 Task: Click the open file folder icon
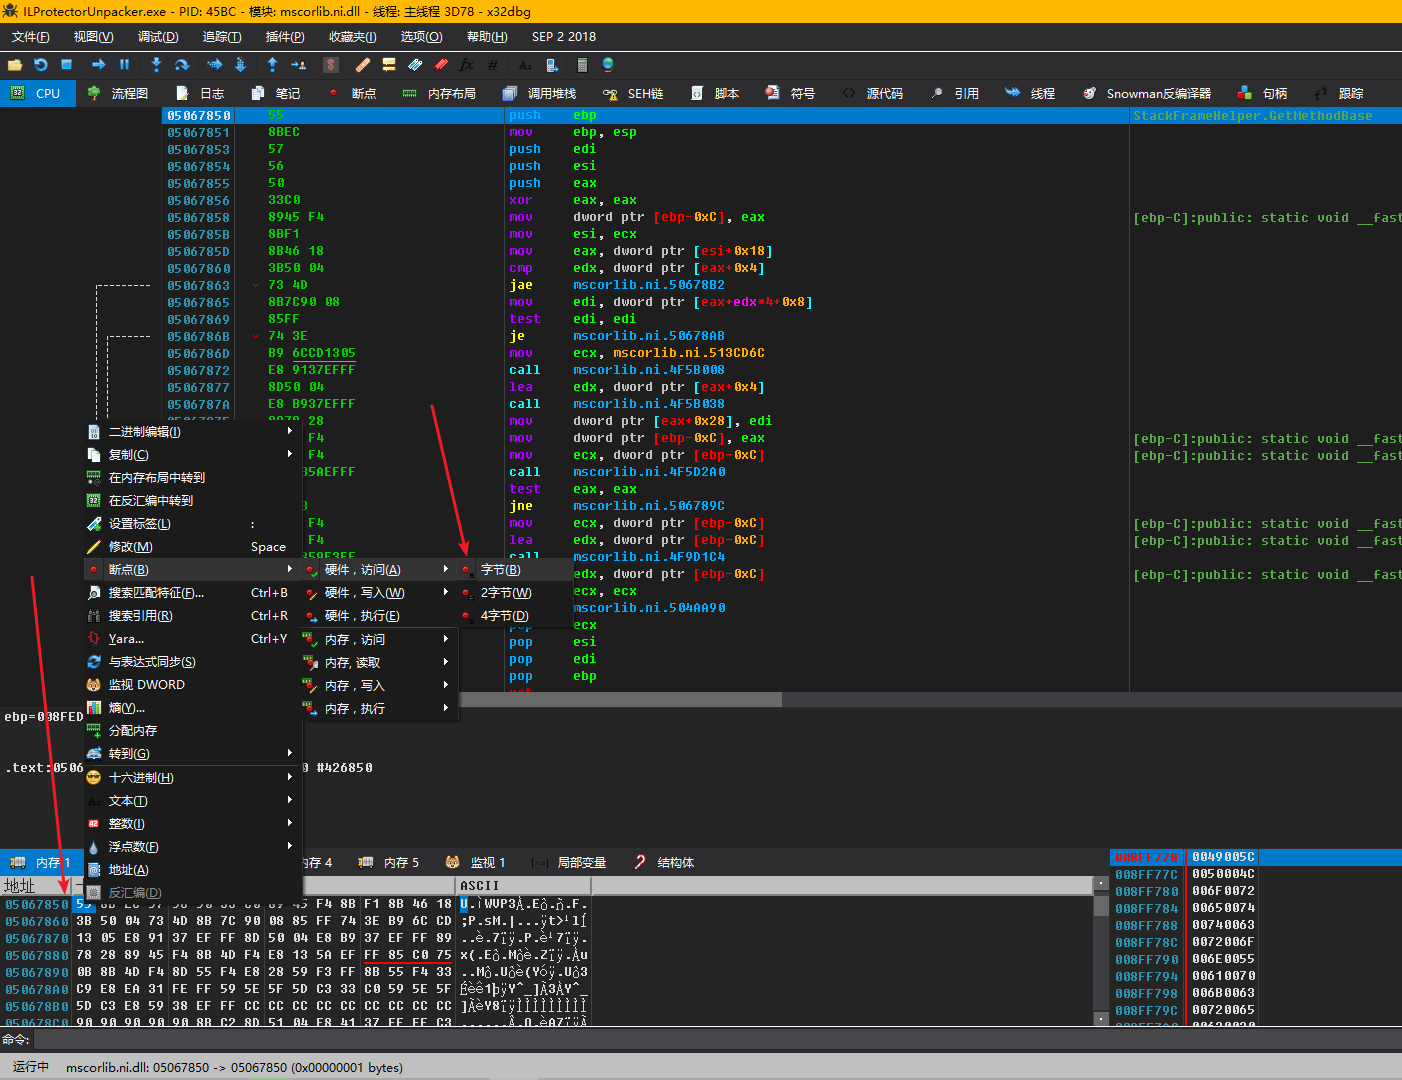(x=15, y=65)
